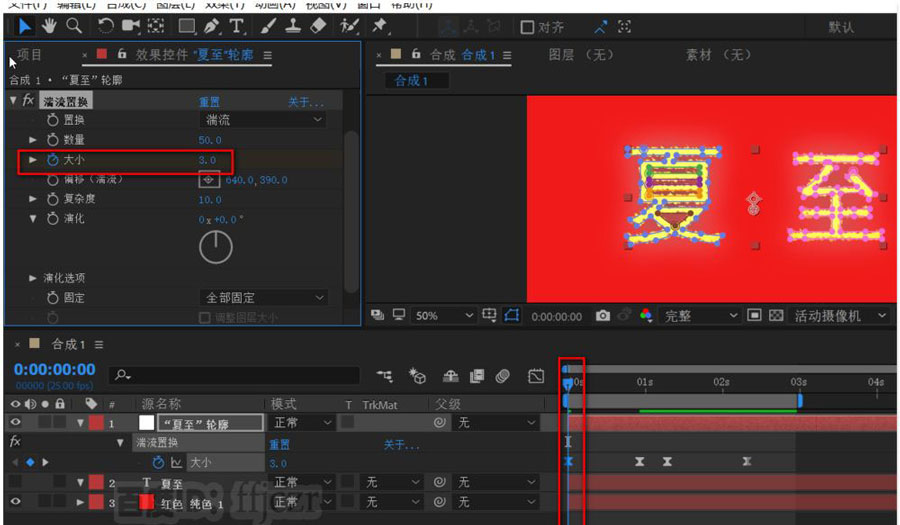Expand the 演化选项 group
Image resolution: width=900 pixels, height=525 pixels.
pos(33,278)
